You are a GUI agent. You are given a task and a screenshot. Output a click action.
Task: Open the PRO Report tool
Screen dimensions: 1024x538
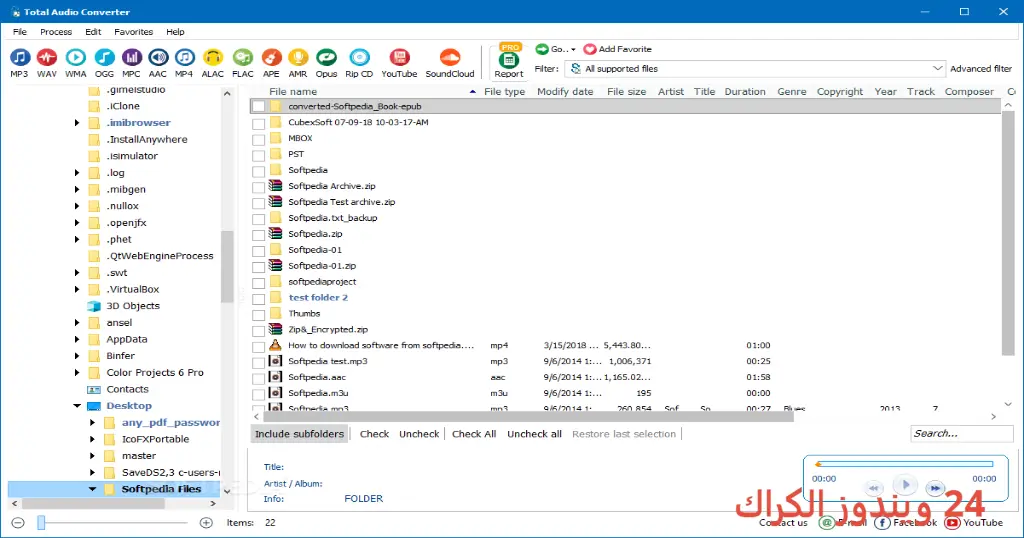(x=509, y=61)
